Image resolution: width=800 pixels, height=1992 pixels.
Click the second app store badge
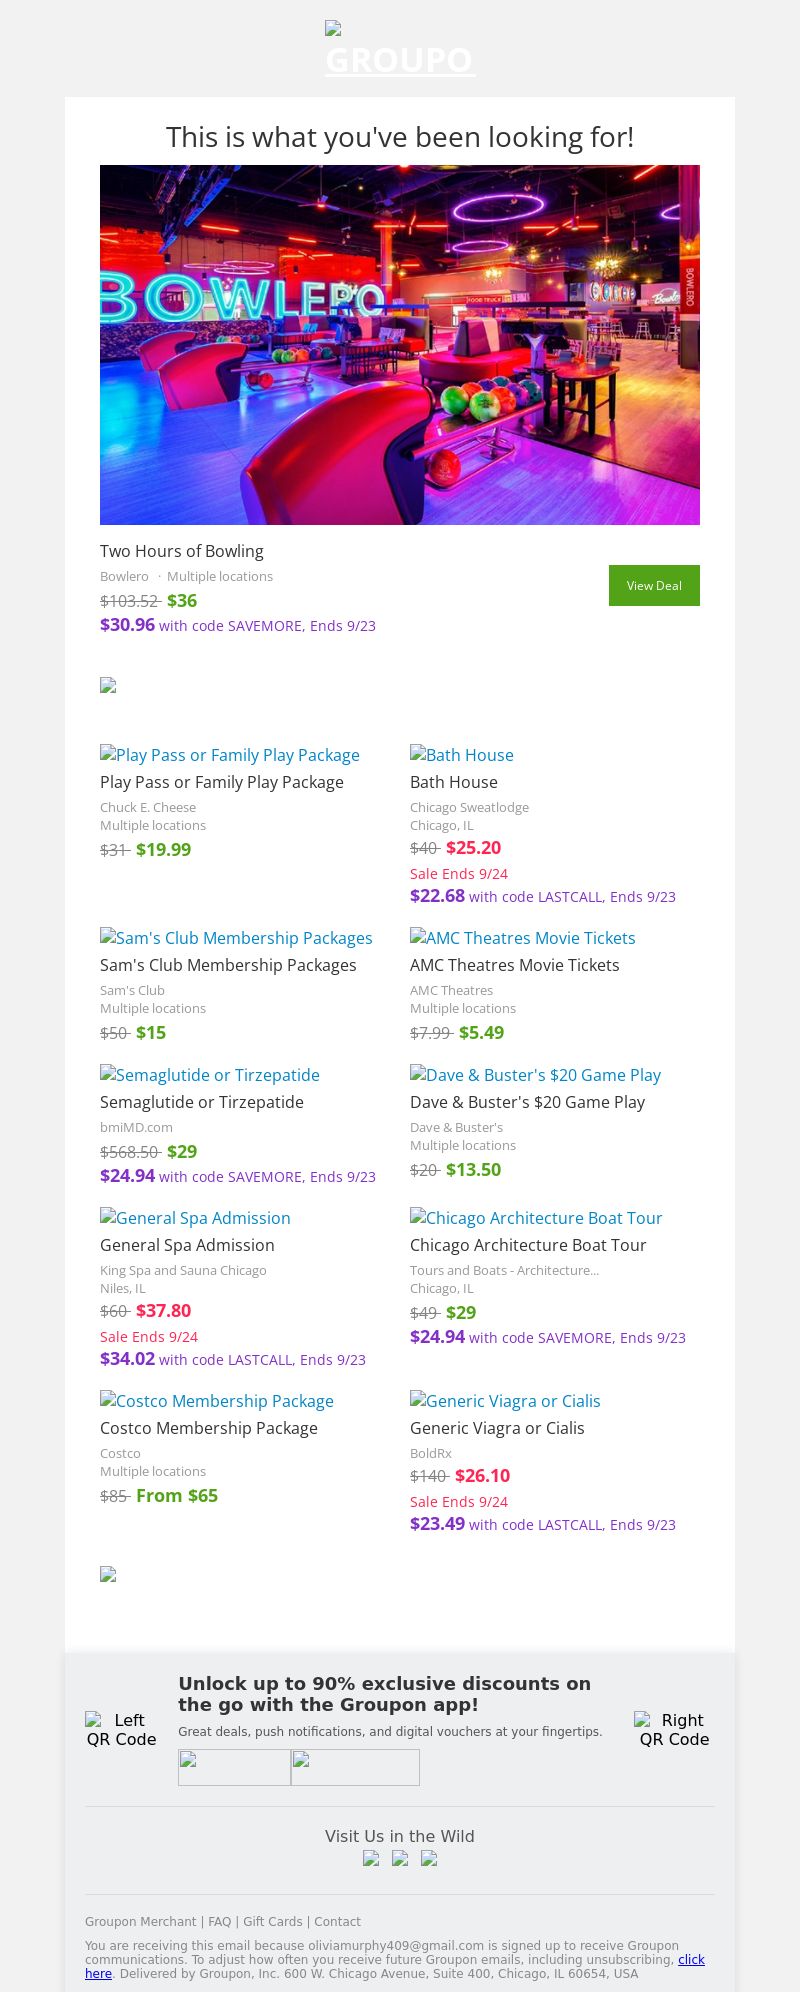(355, 1767)
